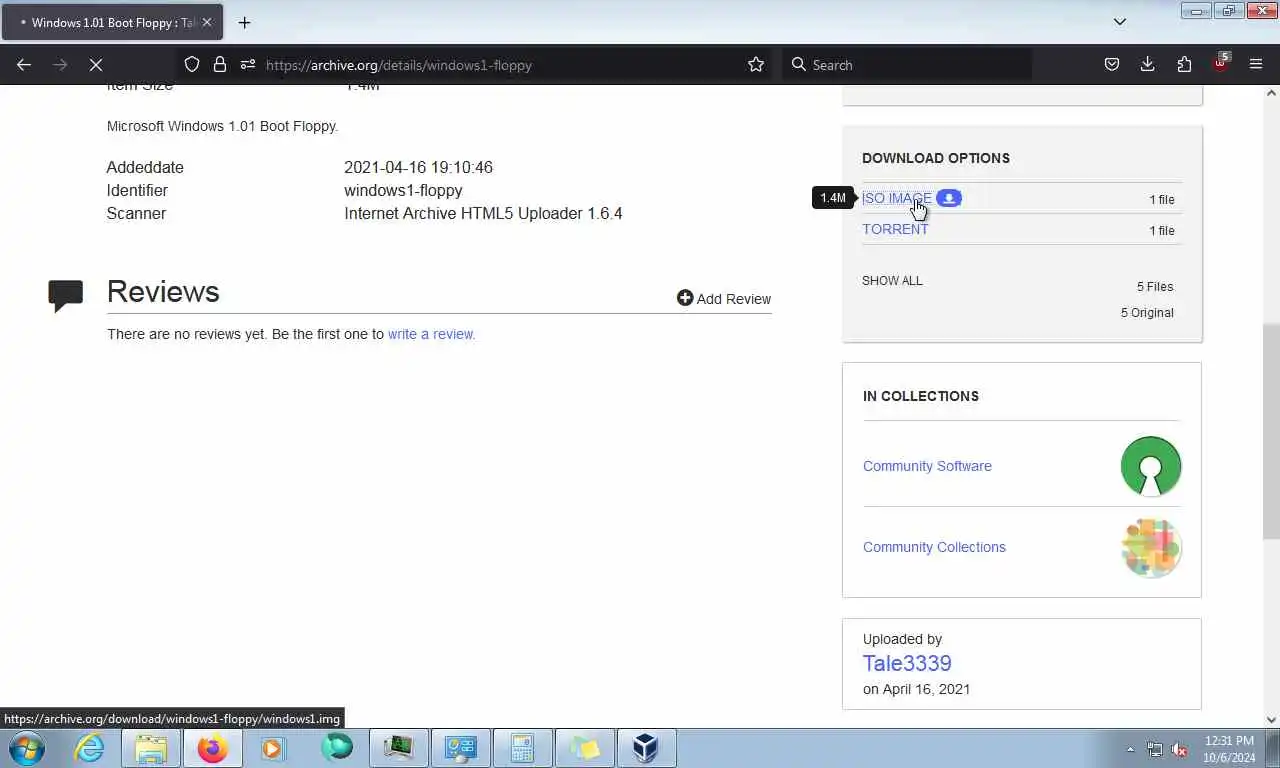Click the Community Software green logo

pos(1151,466)
